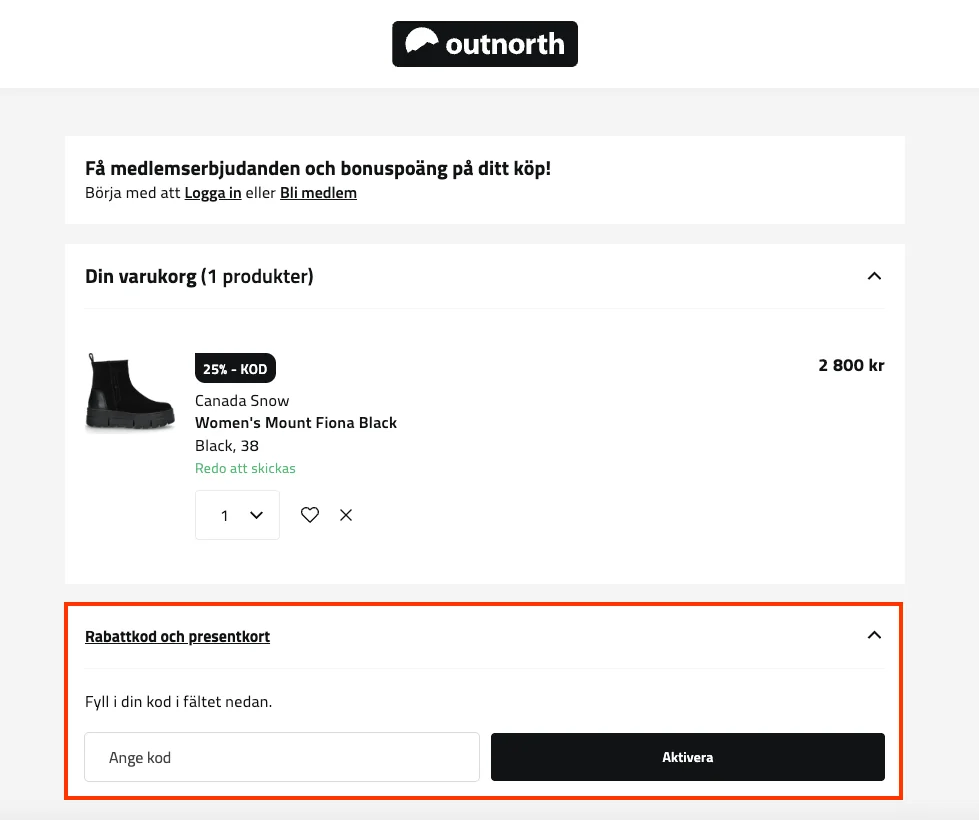Click the Din varukorg (1 produkter) heading
The image size is (979, 820).
click(199, 276)
